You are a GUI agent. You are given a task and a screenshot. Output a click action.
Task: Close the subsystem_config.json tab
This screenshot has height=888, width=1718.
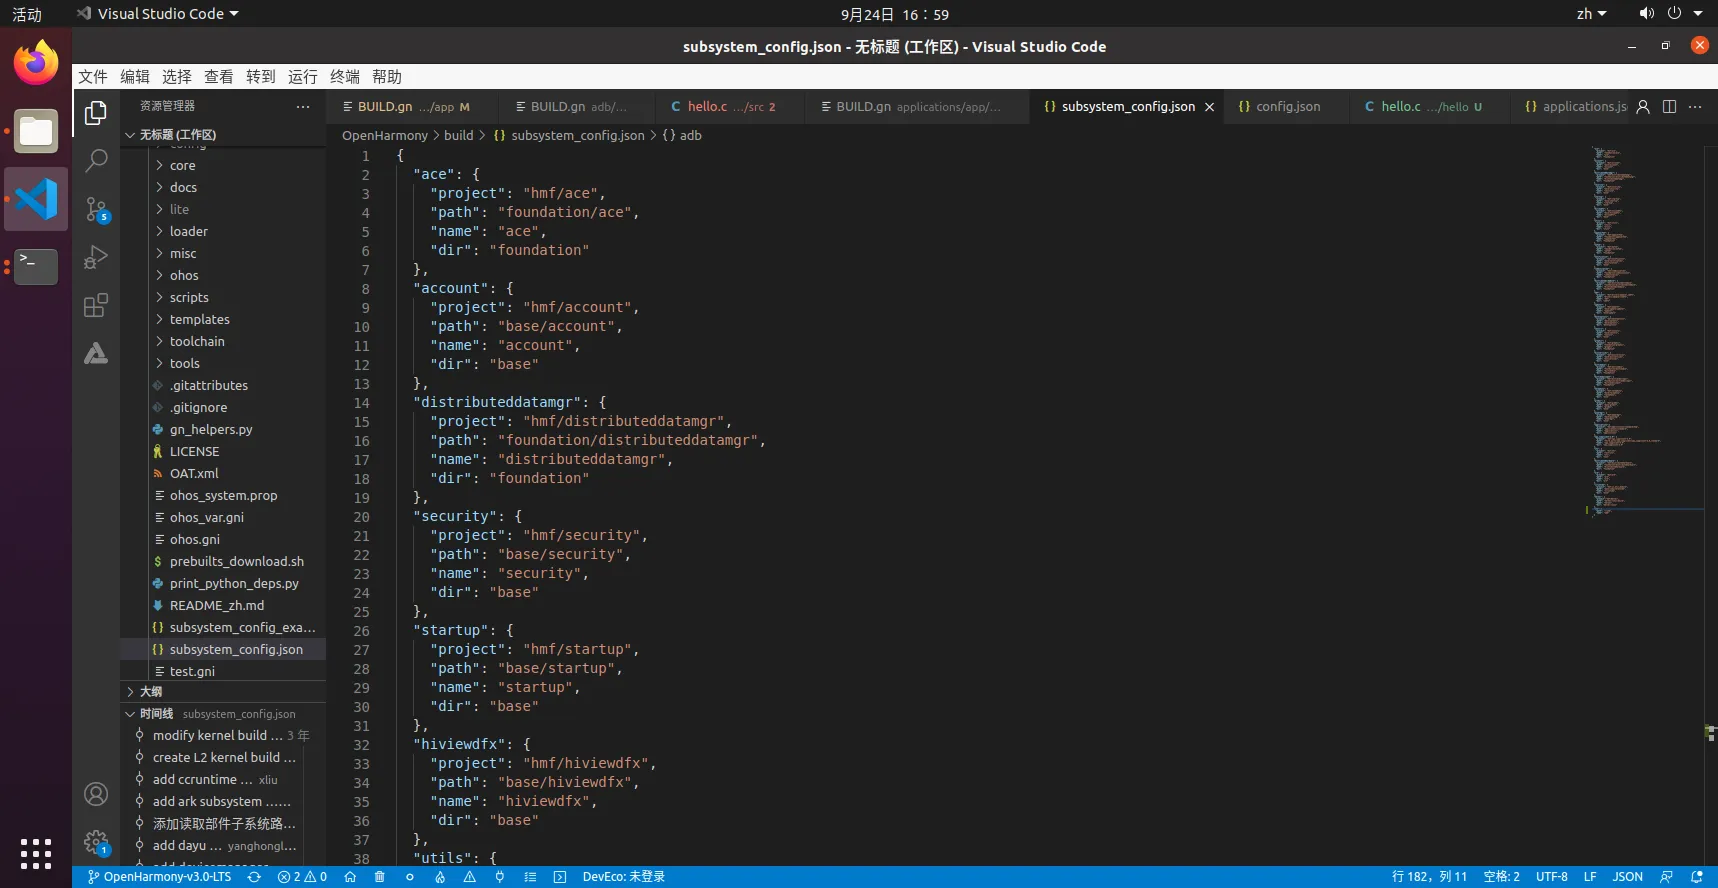(x=1209, y=107)
